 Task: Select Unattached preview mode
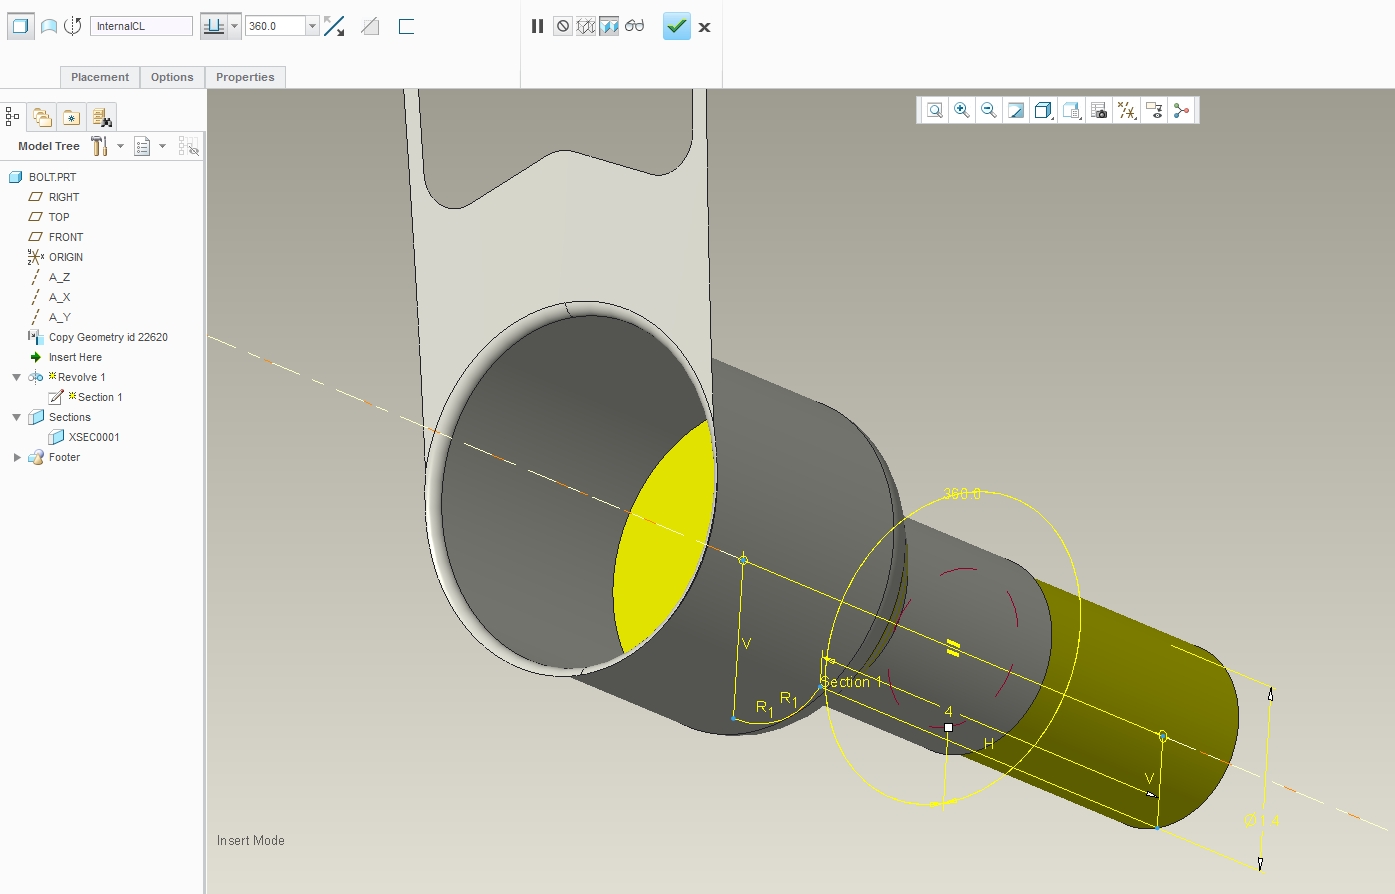tap(586, 26)
